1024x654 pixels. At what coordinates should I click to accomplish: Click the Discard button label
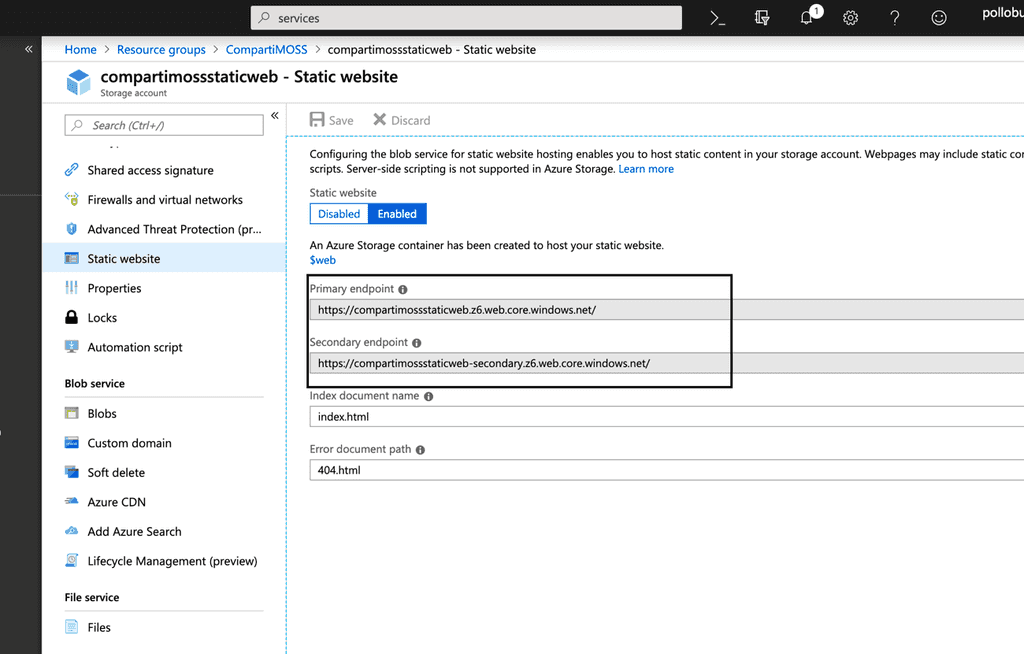coord(411,120)
